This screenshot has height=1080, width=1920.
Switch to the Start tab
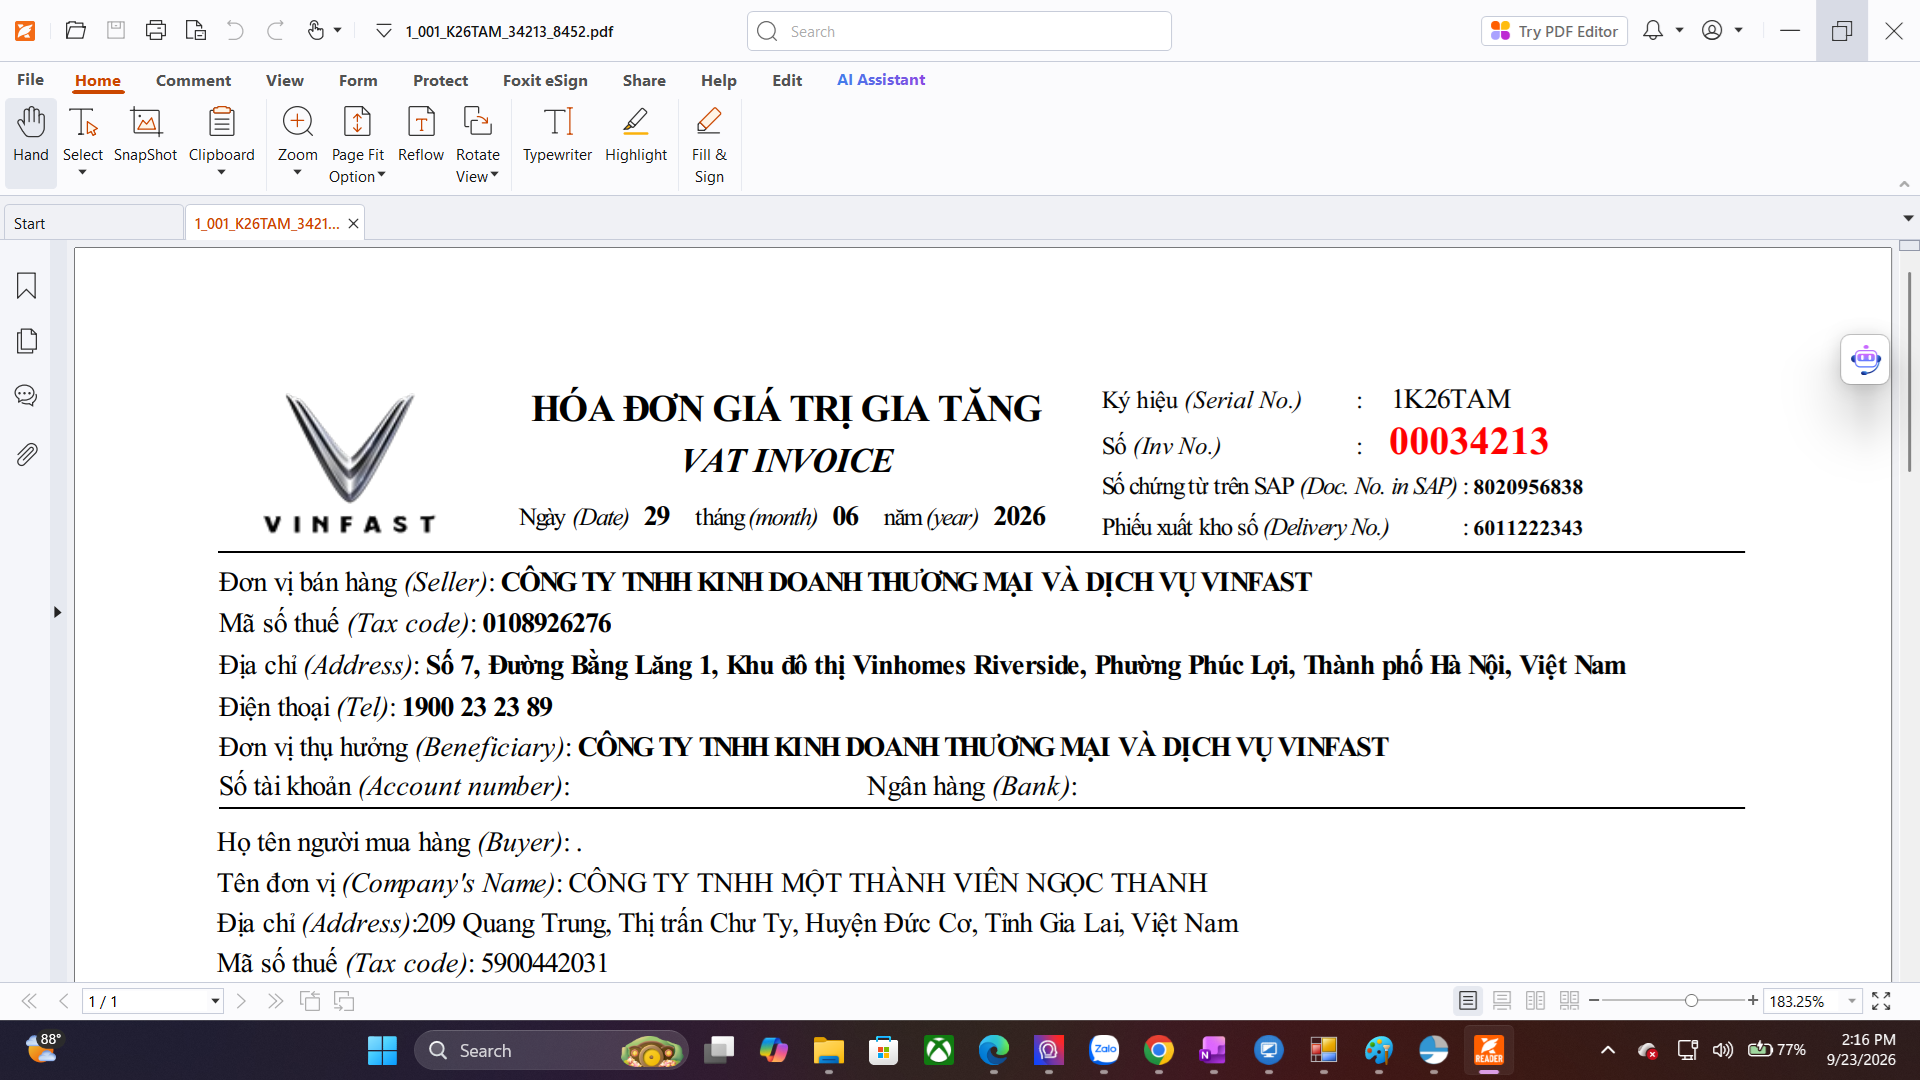tap(93, 223)
